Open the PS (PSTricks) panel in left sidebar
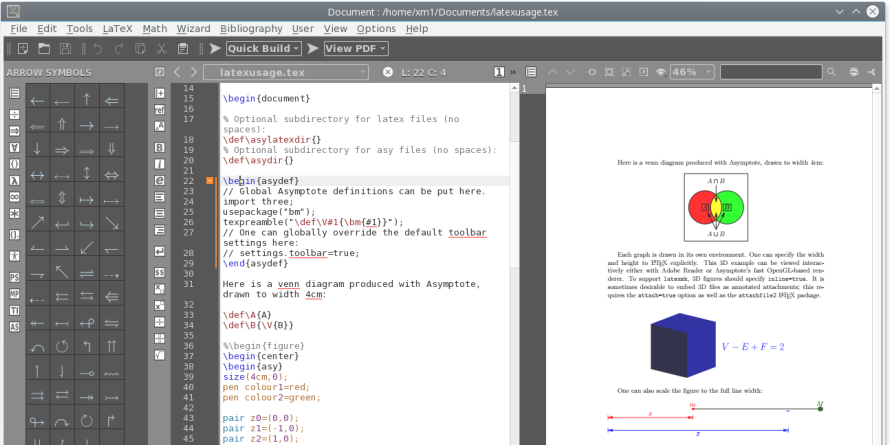This screenshot has width=890, height=445. pos(14,276)
